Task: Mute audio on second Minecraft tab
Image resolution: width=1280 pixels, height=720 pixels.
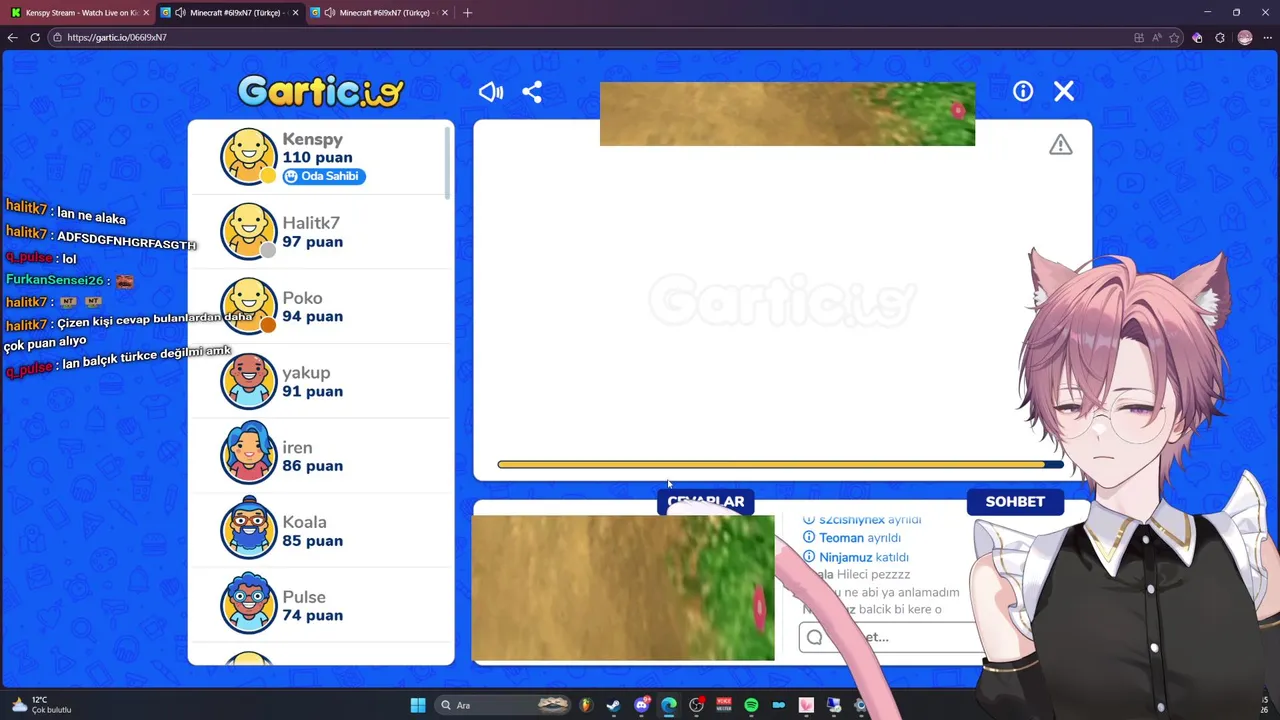Action: click(330, 13)
